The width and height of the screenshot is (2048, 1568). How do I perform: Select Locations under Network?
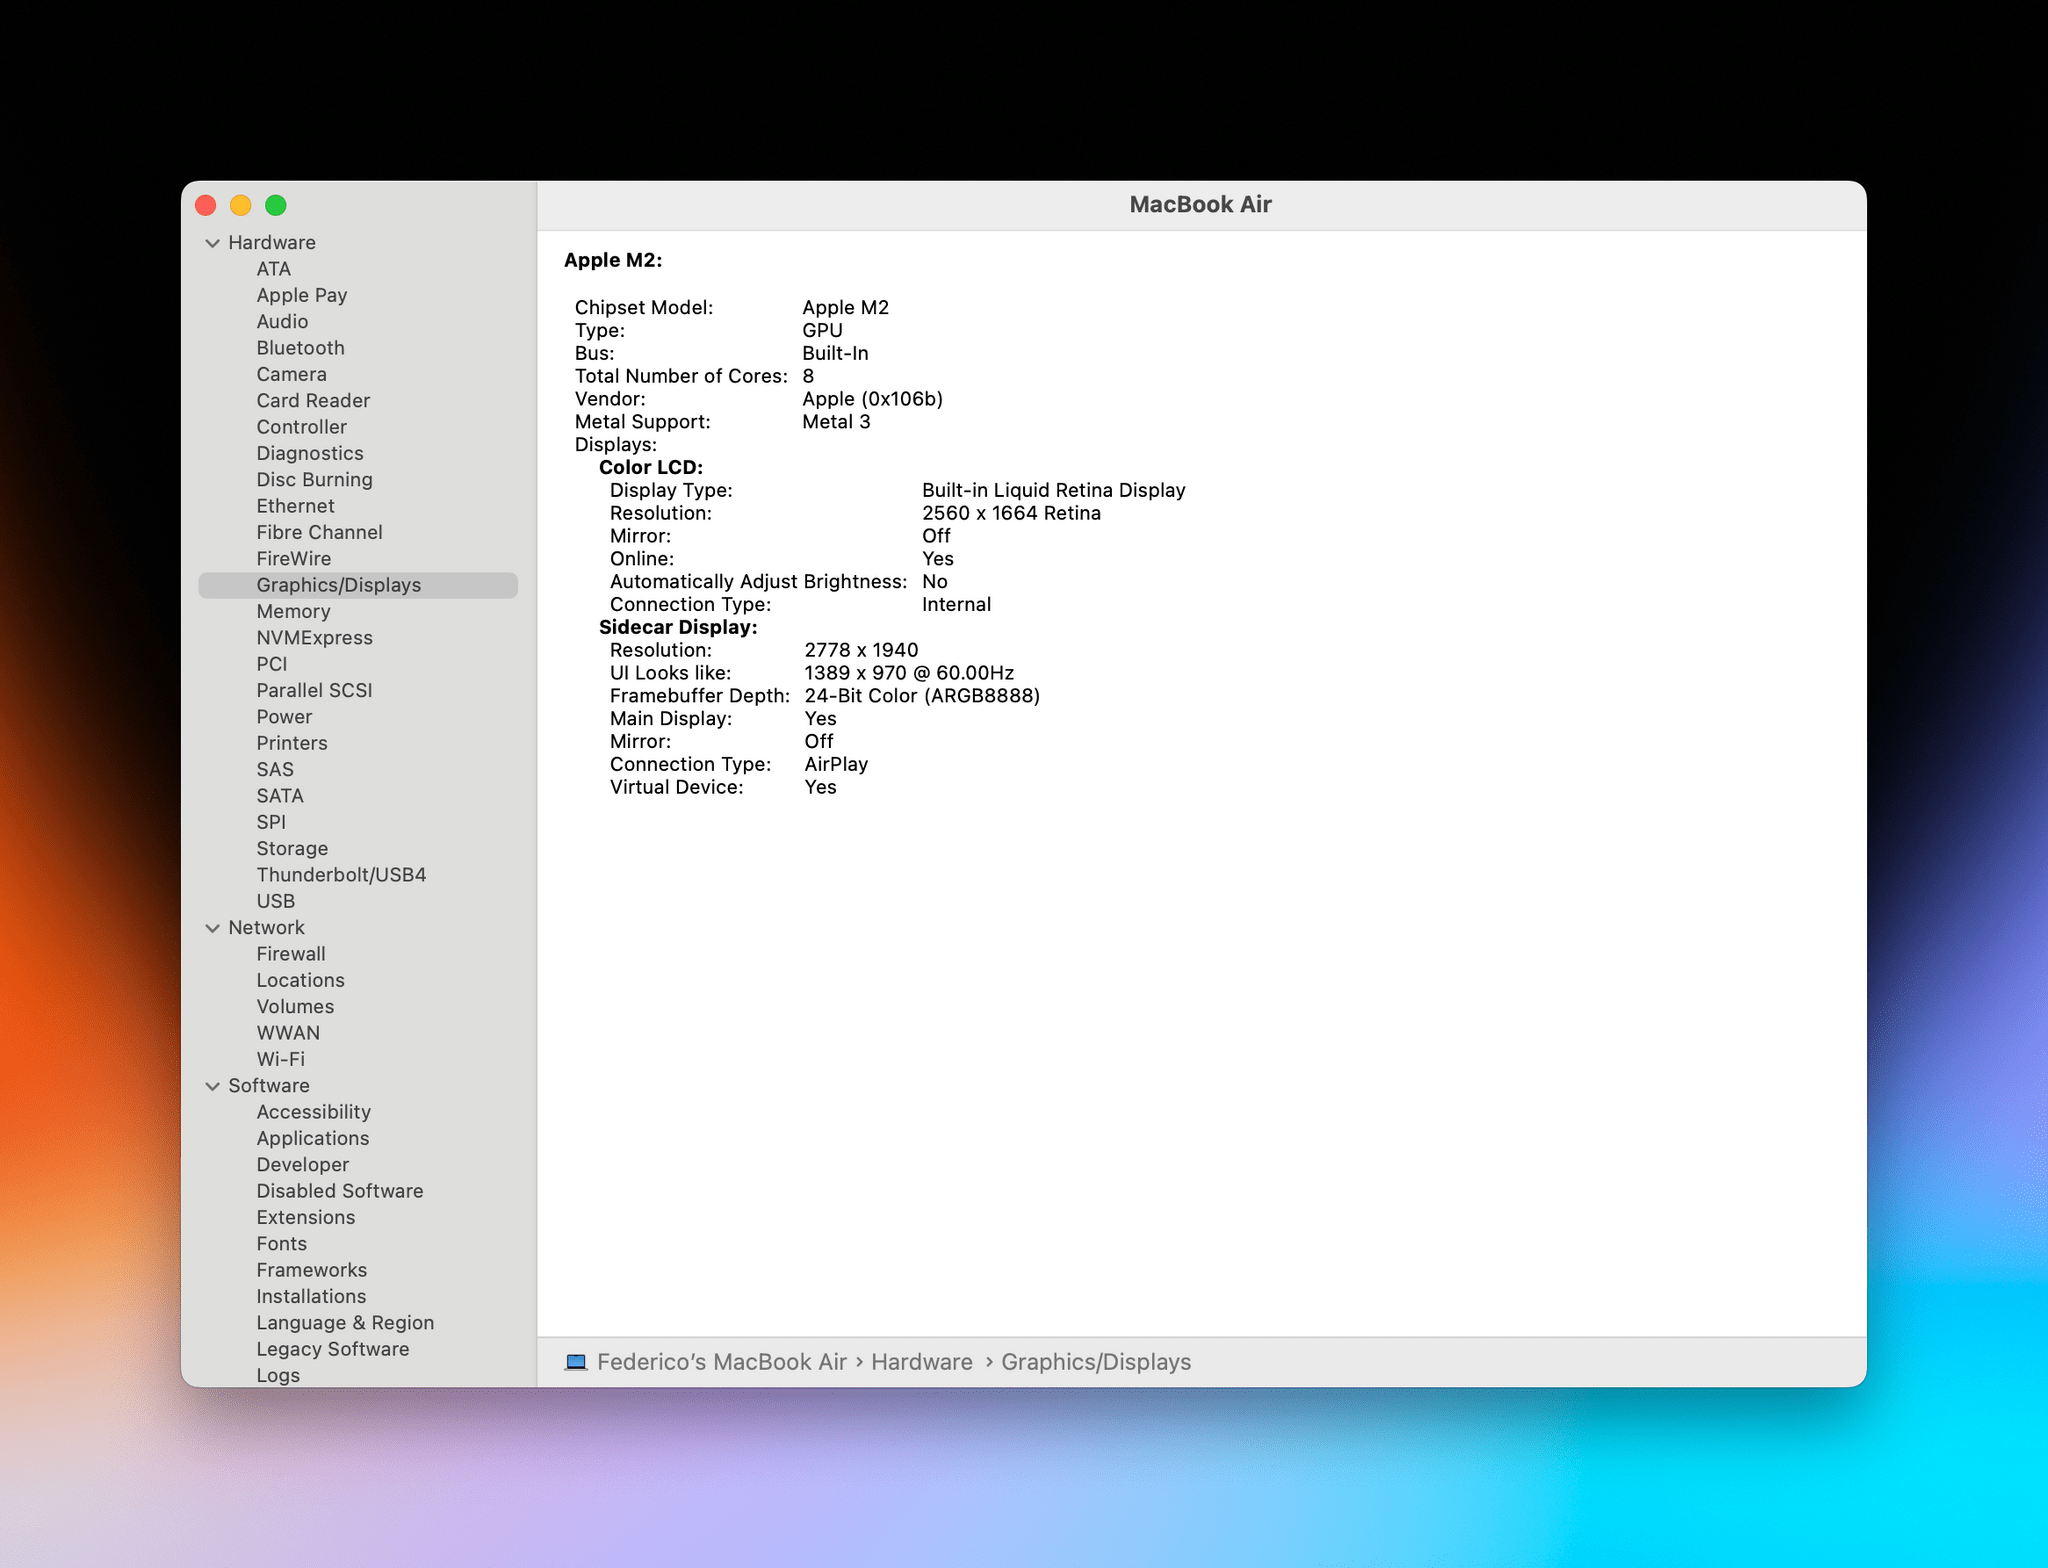(x=300, y=980)
